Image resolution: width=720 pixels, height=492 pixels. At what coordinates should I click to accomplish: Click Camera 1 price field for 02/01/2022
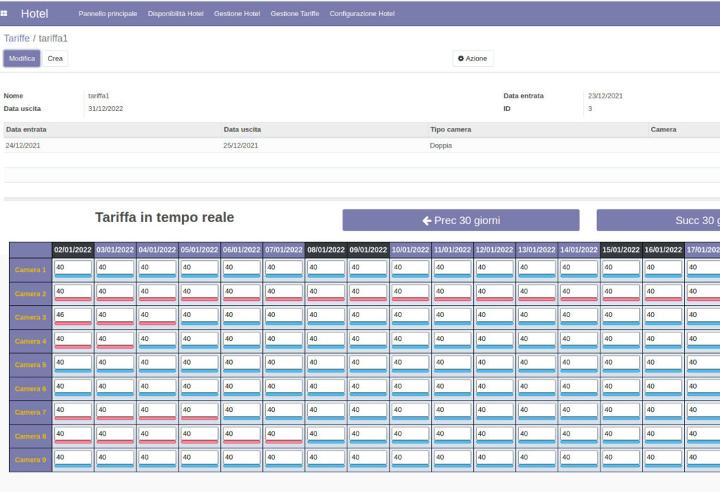pos(72,267)
